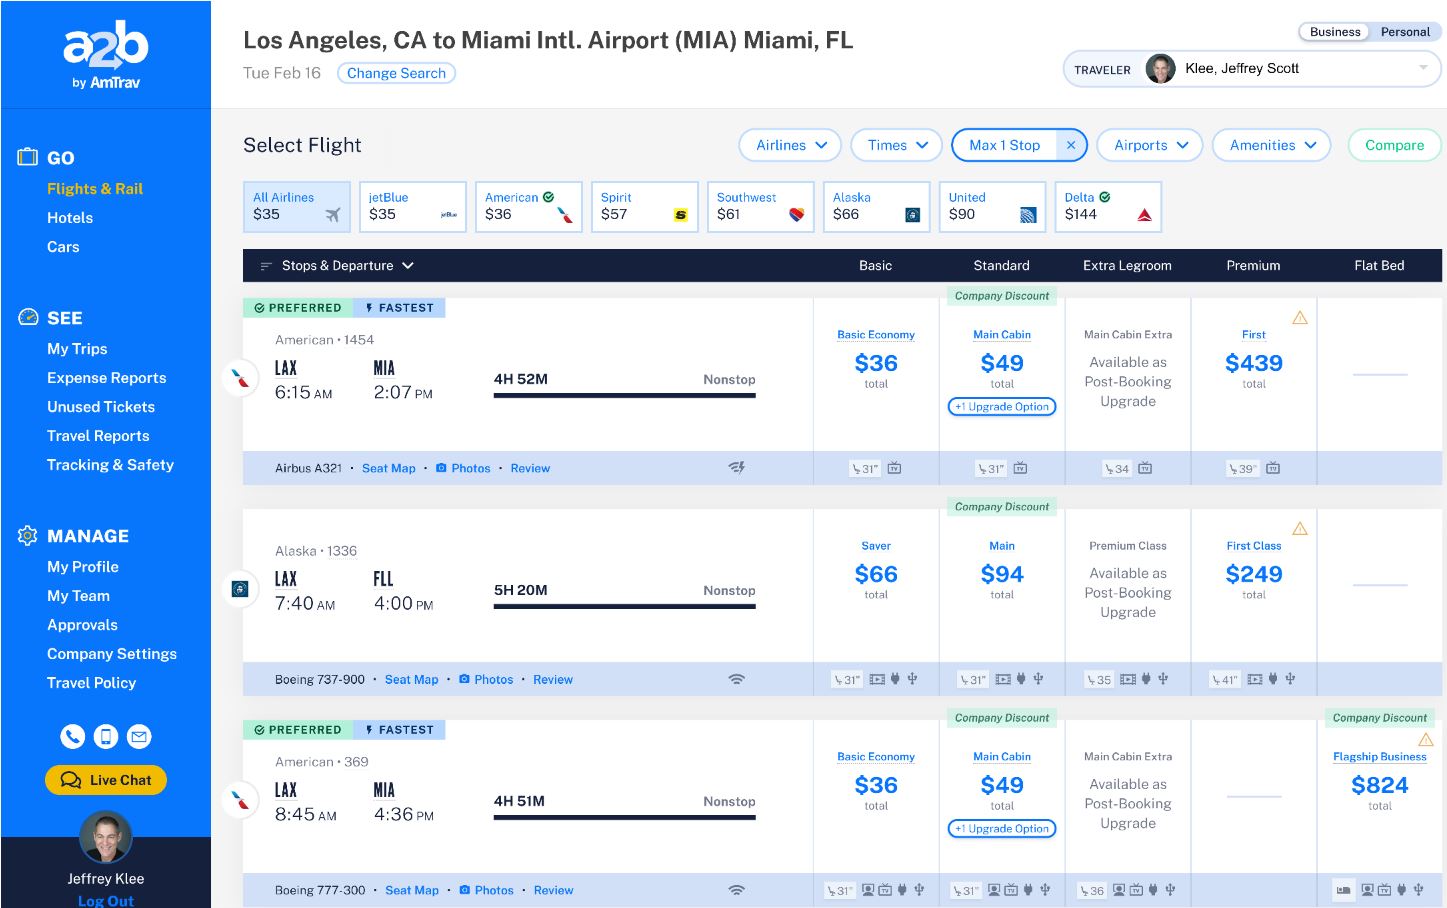This screenshot has width=1447, height=908.
Task: Click the Change Search button
Action: pos(396,73)
